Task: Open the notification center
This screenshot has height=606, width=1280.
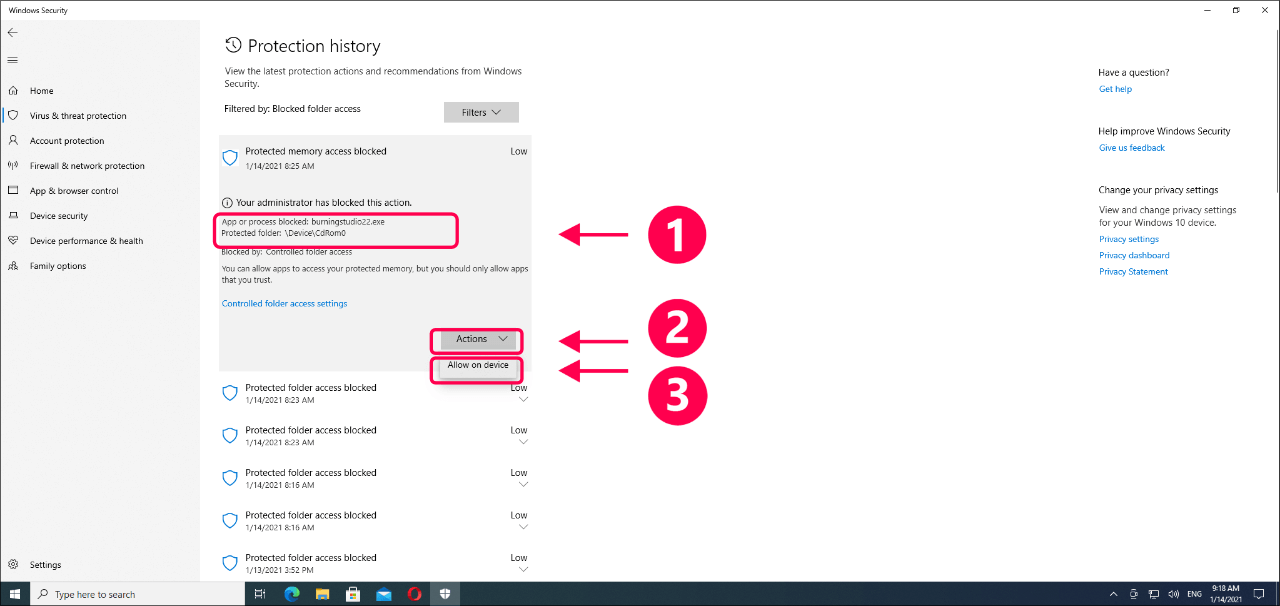Action: pos(1260,594)
